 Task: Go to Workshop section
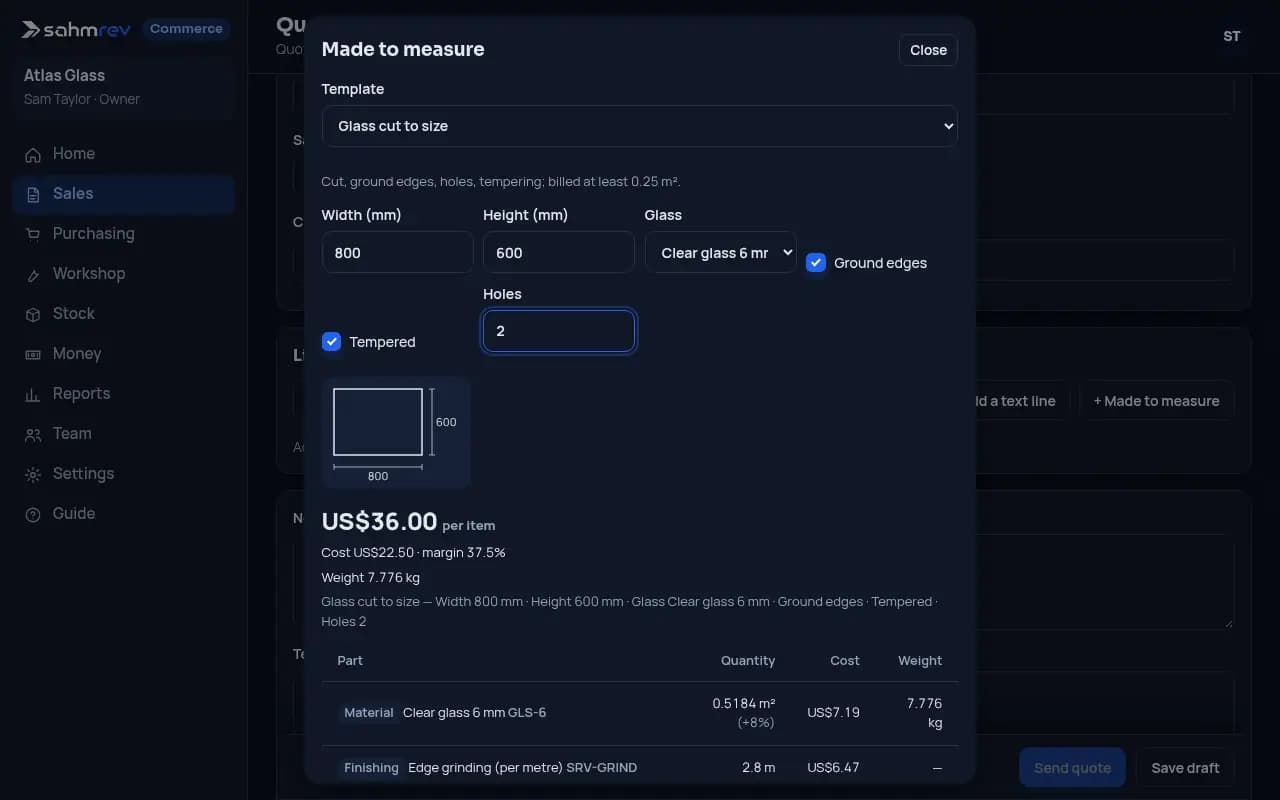pyautogui.click(x=124, y=274)
